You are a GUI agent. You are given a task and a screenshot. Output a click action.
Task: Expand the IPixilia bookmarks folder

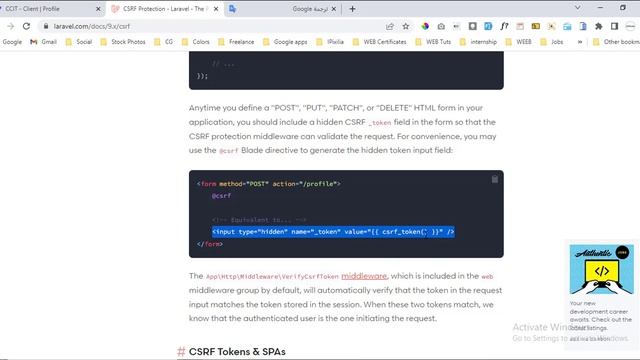tap(330, 42)
